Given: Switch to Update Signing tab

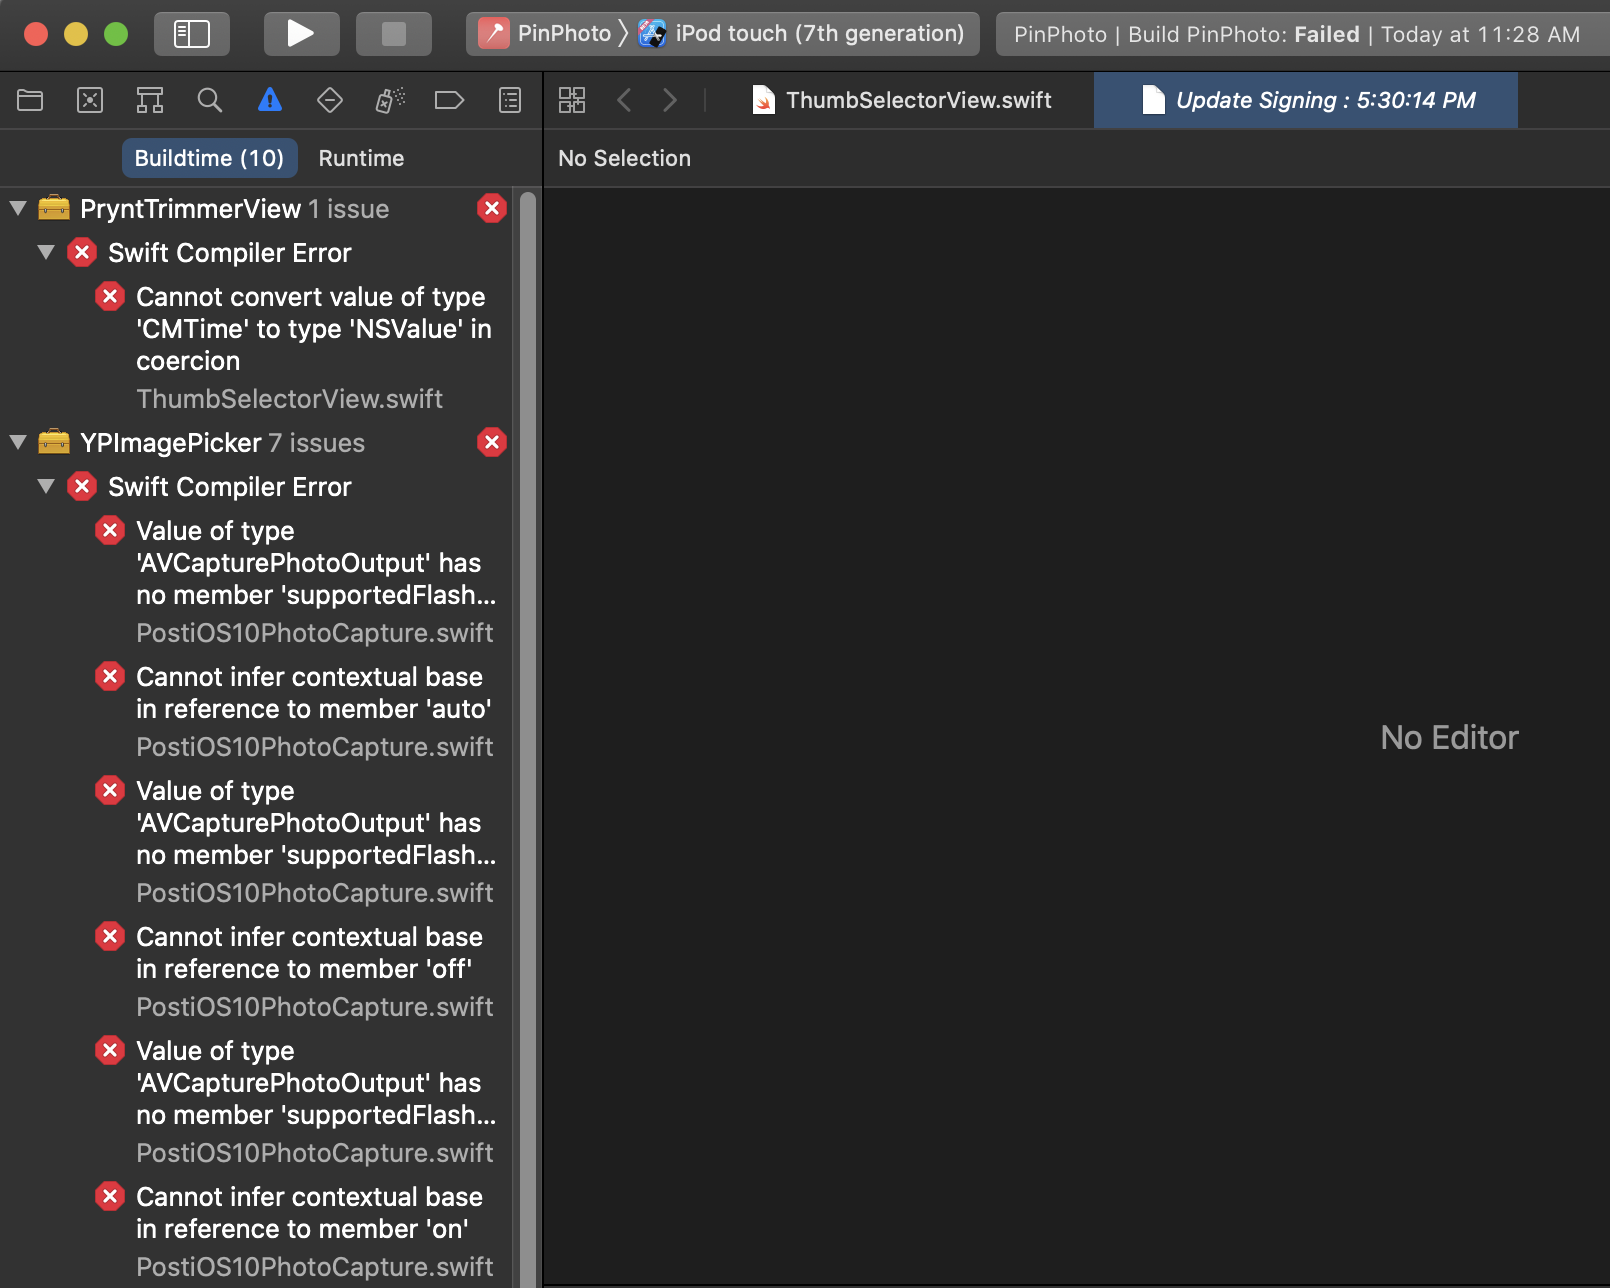Looking at the screenshot, I should (x=1306, y=100).
